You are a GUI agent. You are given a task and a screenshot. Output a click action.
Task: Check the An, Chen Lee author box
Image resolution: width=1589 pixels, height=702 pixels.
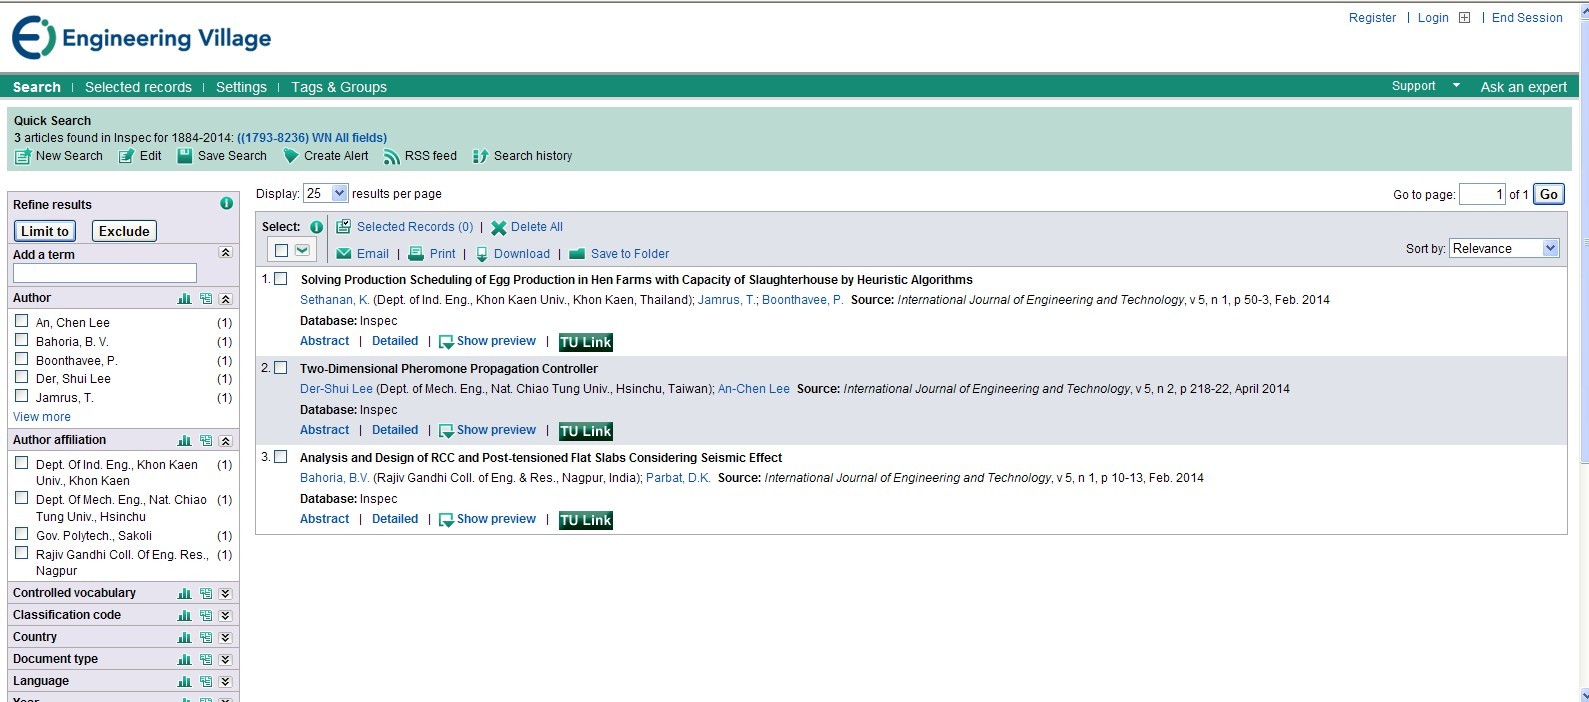point(21,321)
